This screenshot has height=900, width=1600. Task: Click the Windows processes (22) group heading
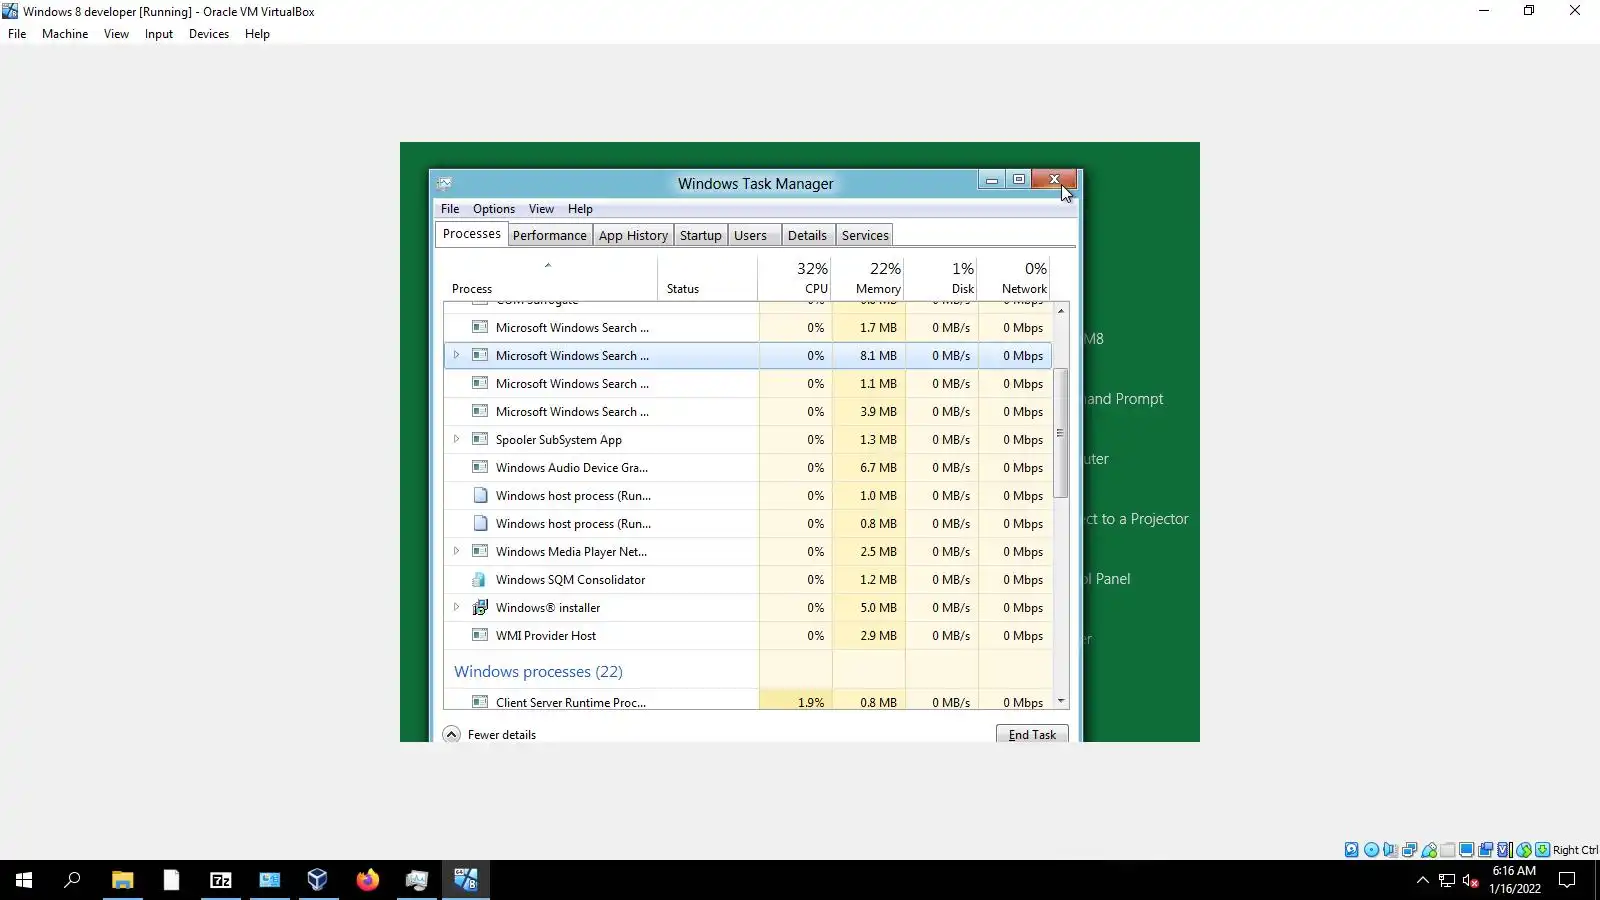(x=538, y=672)
